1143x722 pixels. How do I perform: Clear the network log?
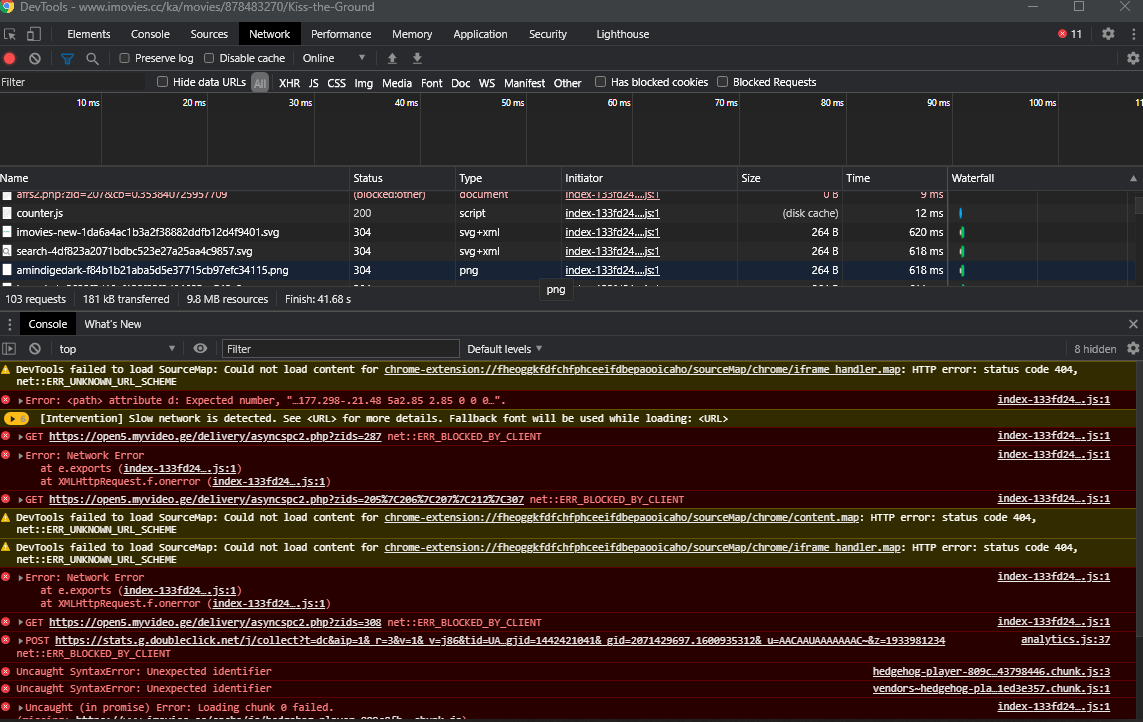[35, 59]
